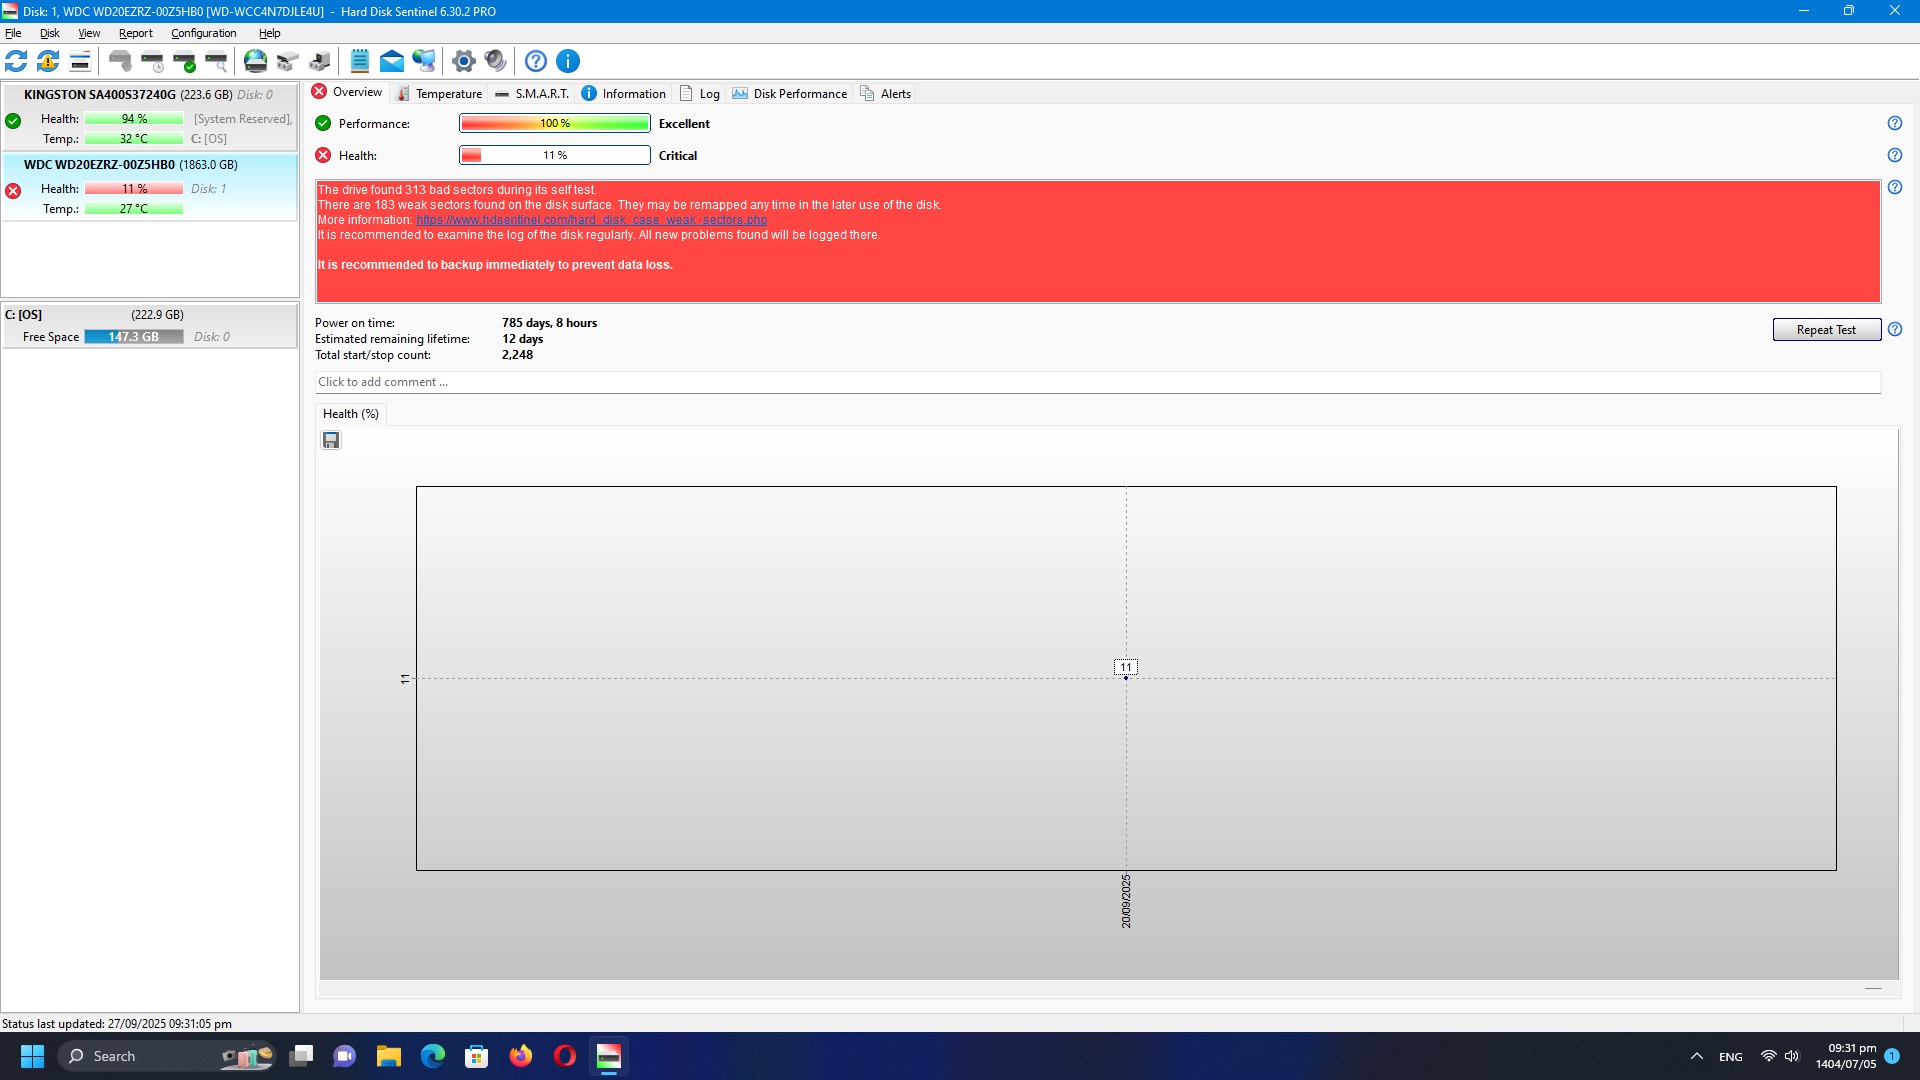Image resolution: width=1920 pixels, height=1080 pixels.
Task: Click the notepad report toolbar icon
Action: (360, 61)
